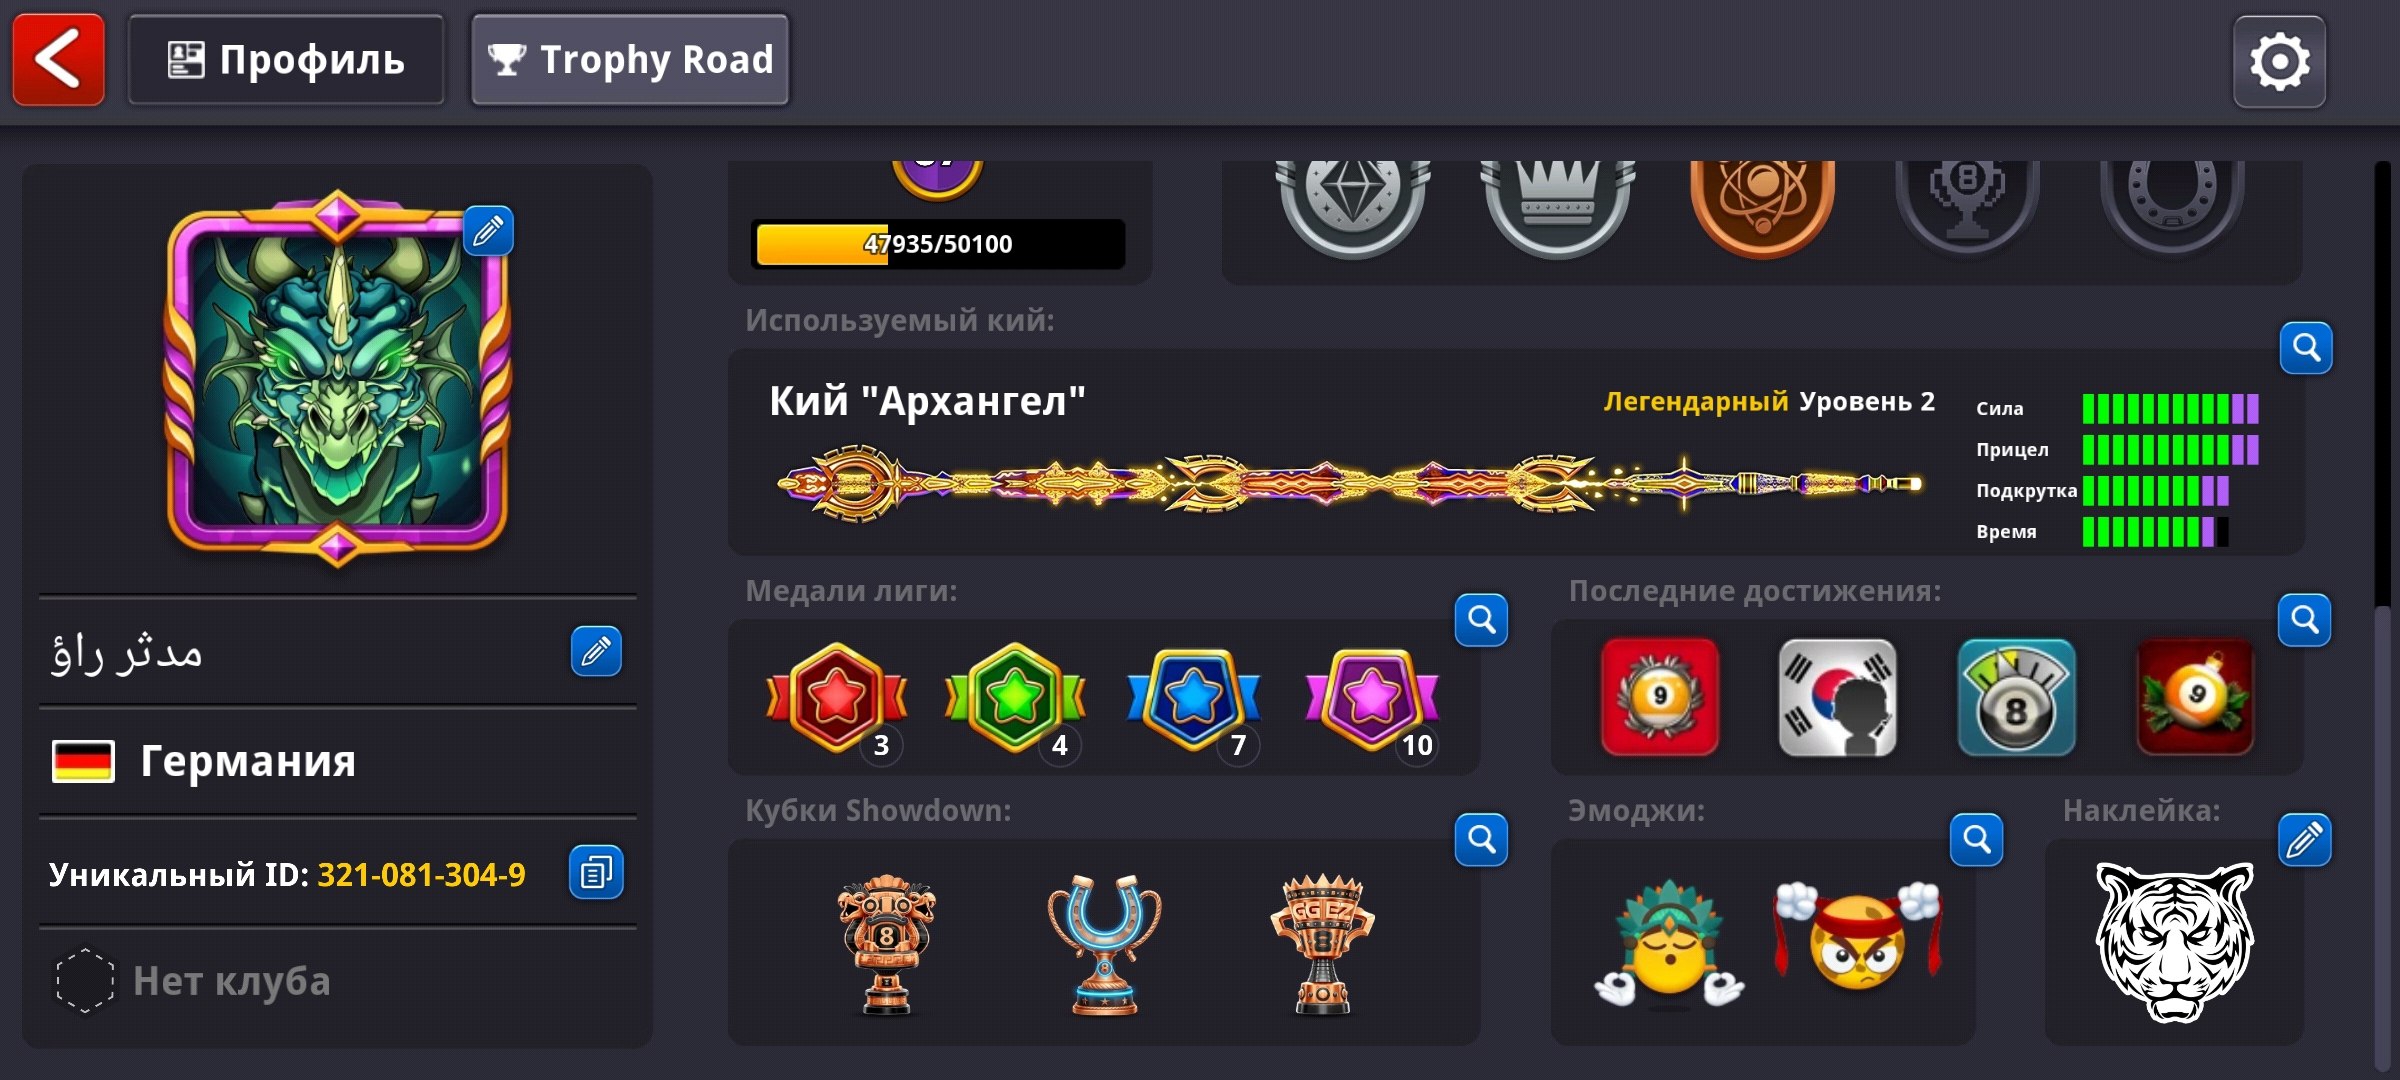
Task: Click the red back arrow button
Action: [x=58, y=60]
